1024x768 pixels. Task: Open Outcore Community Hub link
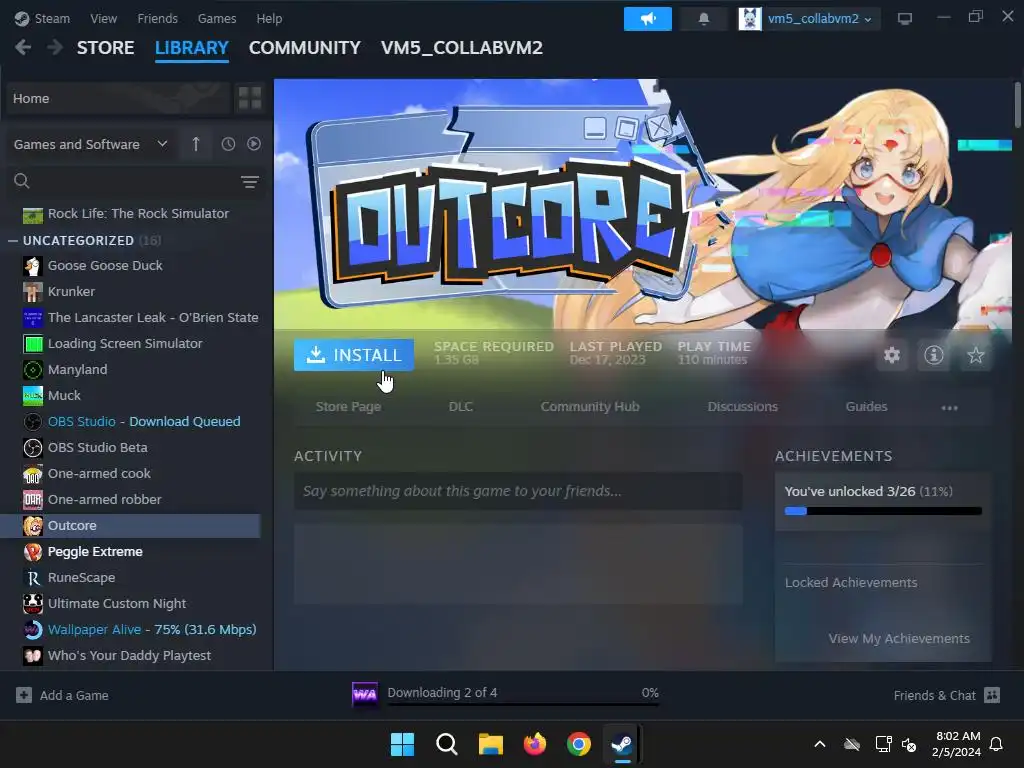[x=590, y=406]
